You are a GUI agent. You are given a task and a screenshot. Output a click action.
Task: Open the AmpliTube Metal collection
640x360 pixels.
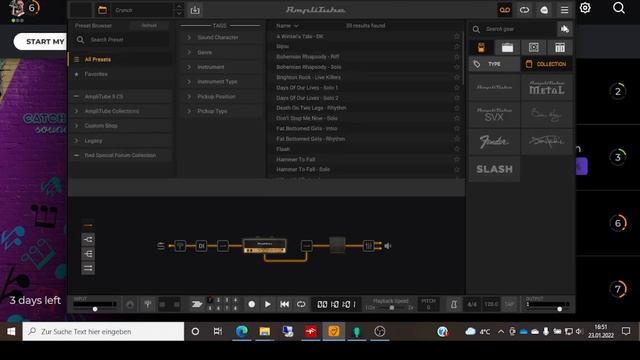(x=547, y=87)
